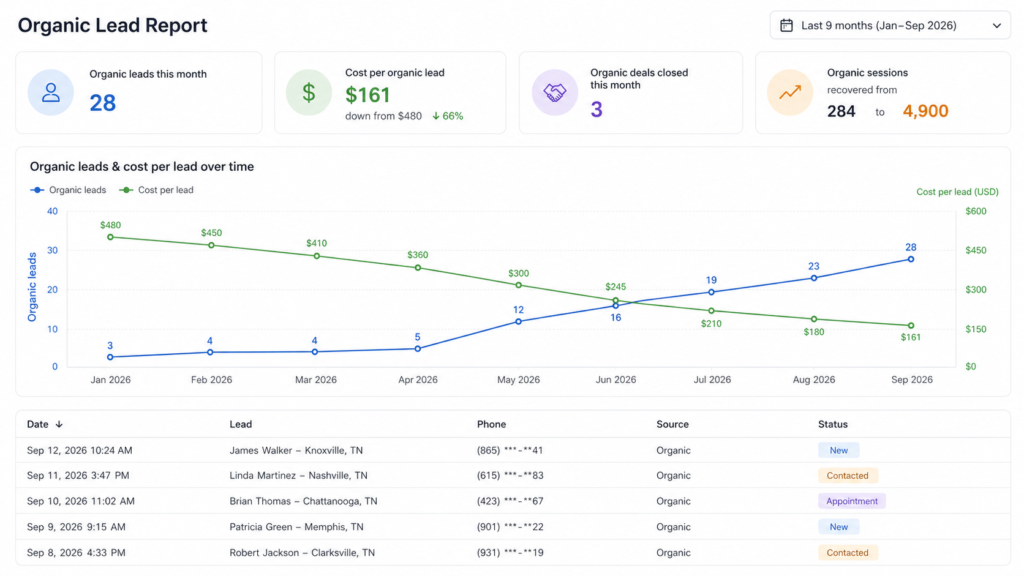Click the Organic Lead Report page title
1024x576 pixels.
click(x=112, y=25)
